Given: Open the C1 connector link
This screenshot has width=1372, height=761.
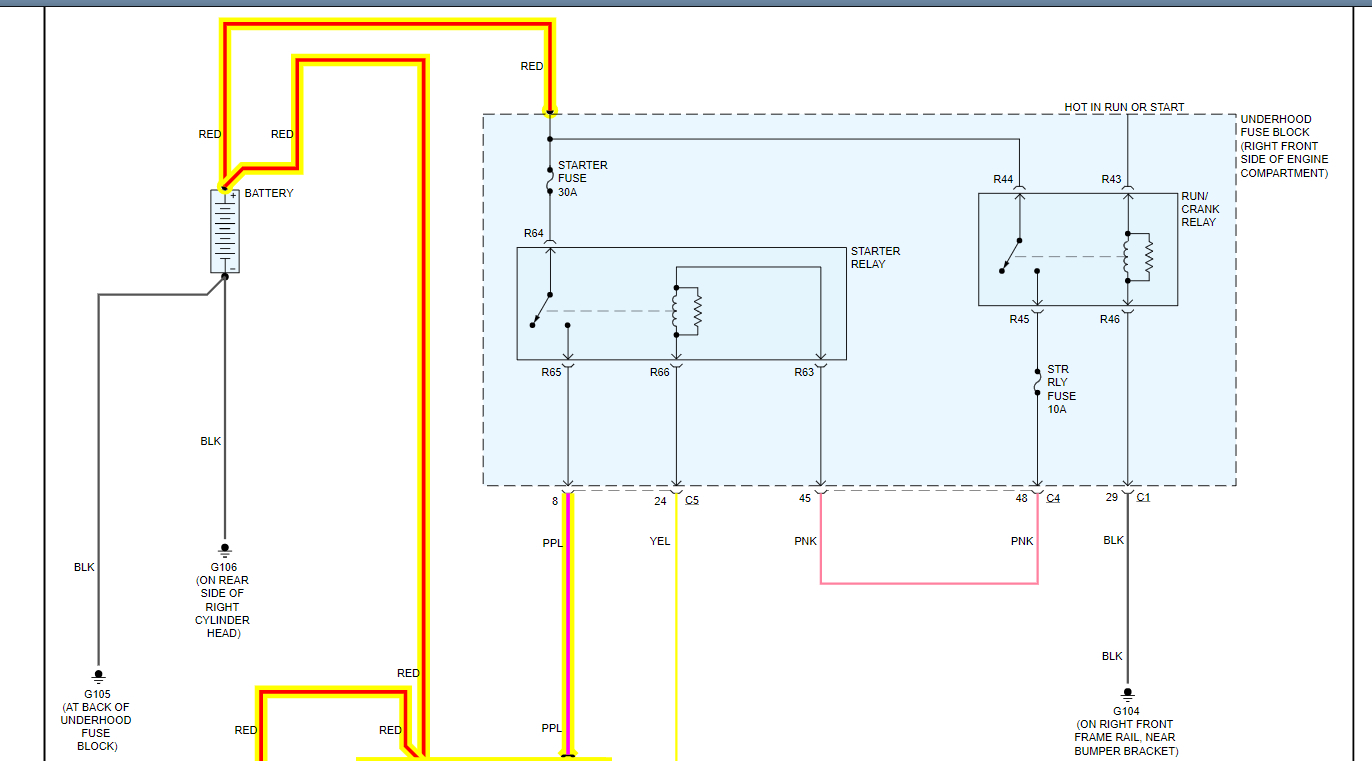Looking at the screenshot, I should tap(1143, 497).
